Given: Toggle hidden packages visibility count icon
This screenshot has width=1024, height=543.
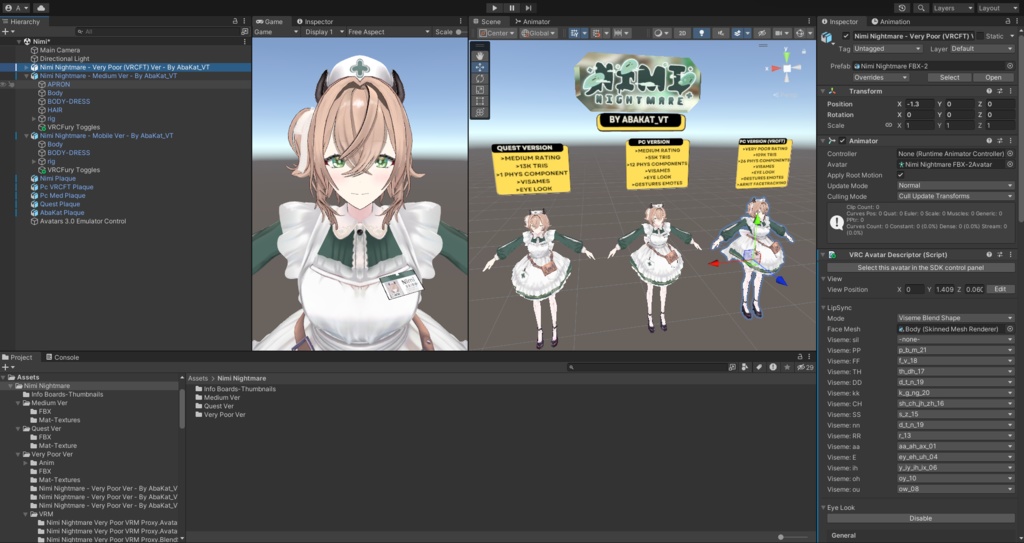Looking at the screenshot, I should pyautogui.click(x=805, y=367).
